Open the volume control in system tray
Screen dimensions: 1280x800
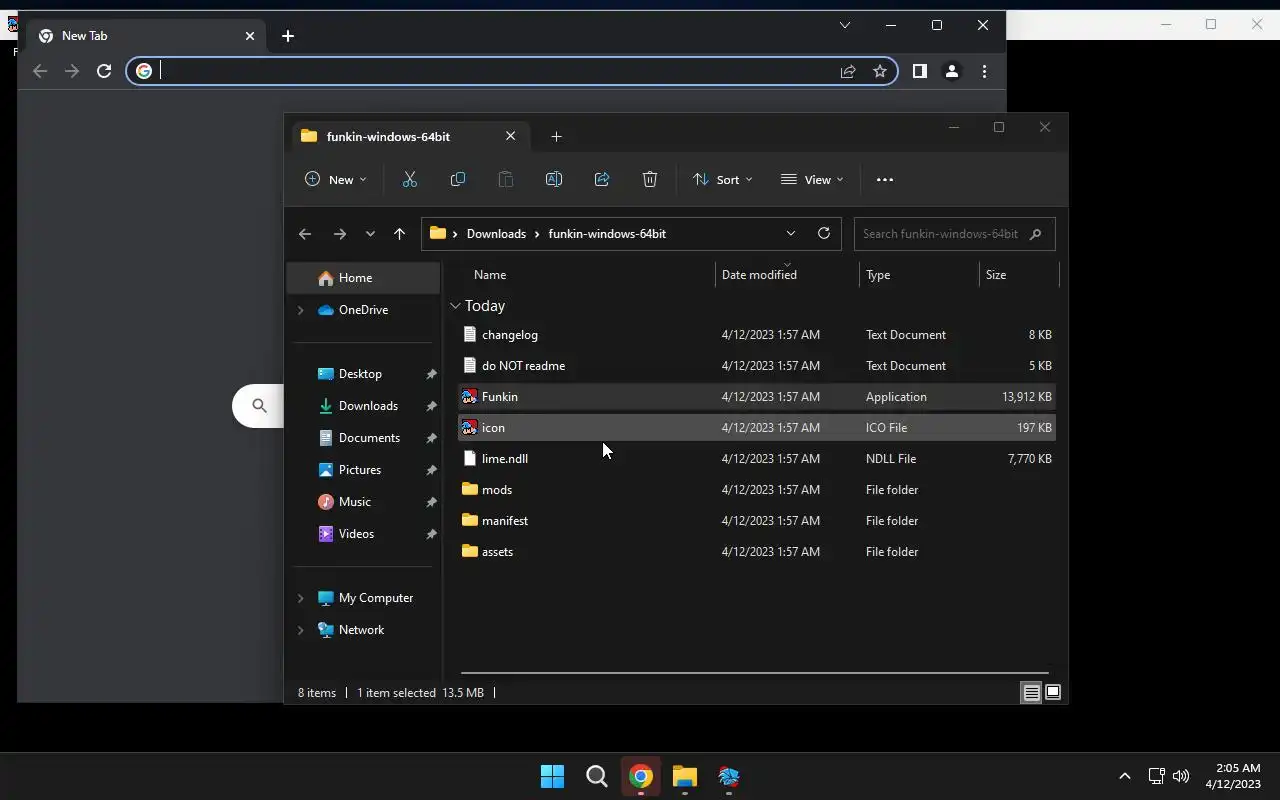click(x=1181, y=776)
